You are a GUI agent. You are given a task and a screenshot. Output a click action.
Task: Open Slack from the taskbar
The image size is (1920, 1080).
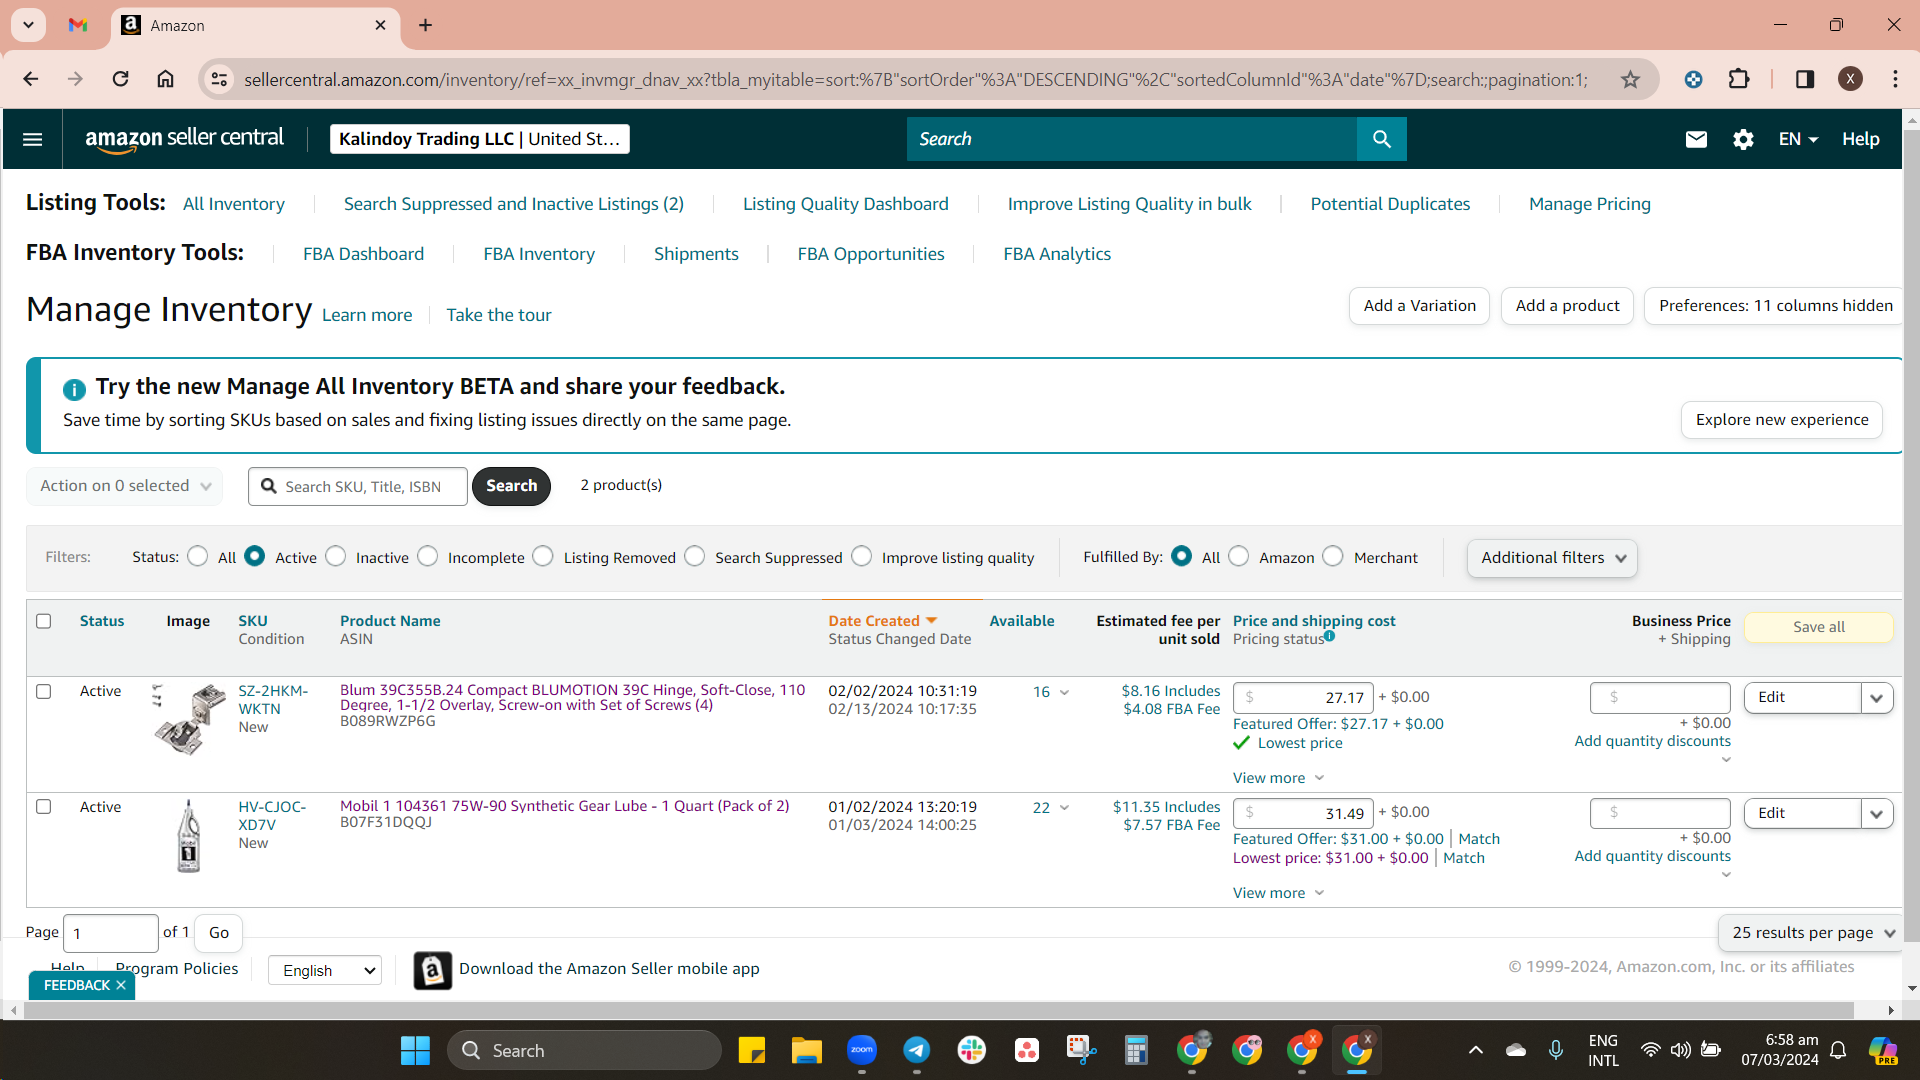(971, 1050)
